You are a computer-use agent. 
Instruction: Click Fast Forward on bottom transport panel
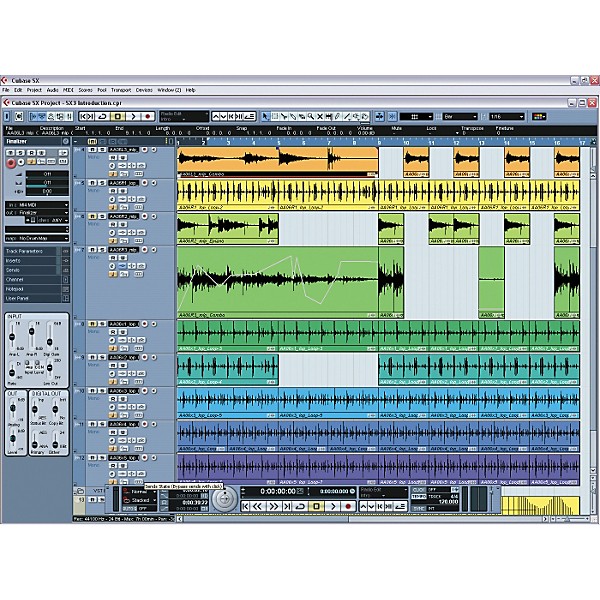tap(273, 507)
